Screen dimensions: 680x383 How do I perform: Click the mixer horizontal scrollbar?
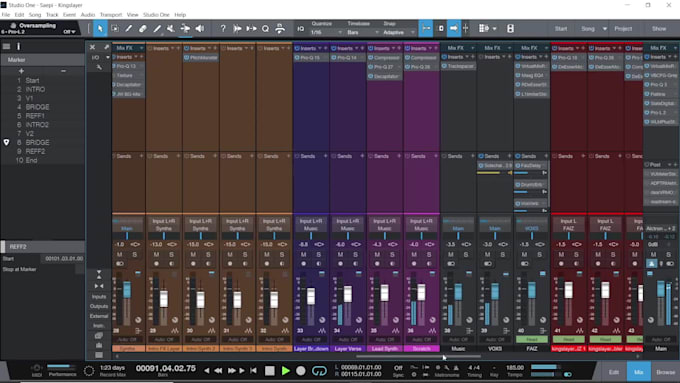[418, 357]
